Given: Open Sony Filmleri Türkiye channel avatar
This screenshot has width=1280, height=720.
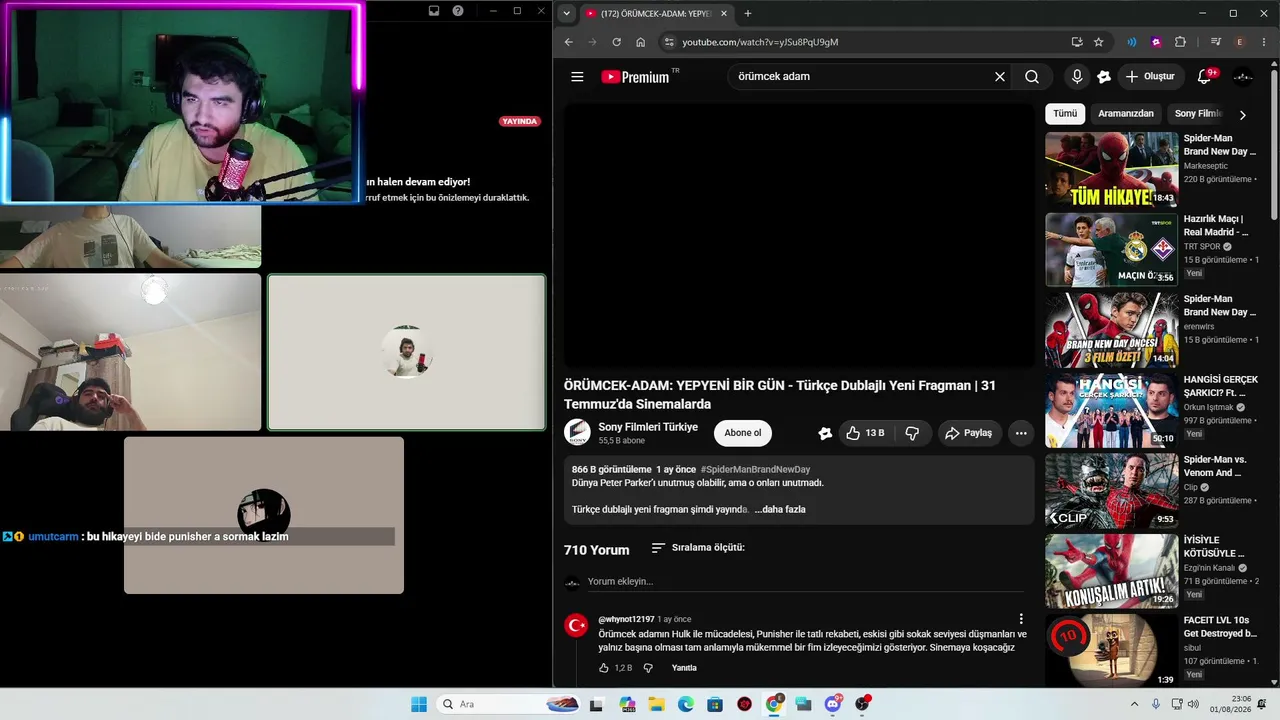Looking at the screenshot, I should (x=577, y=432).
